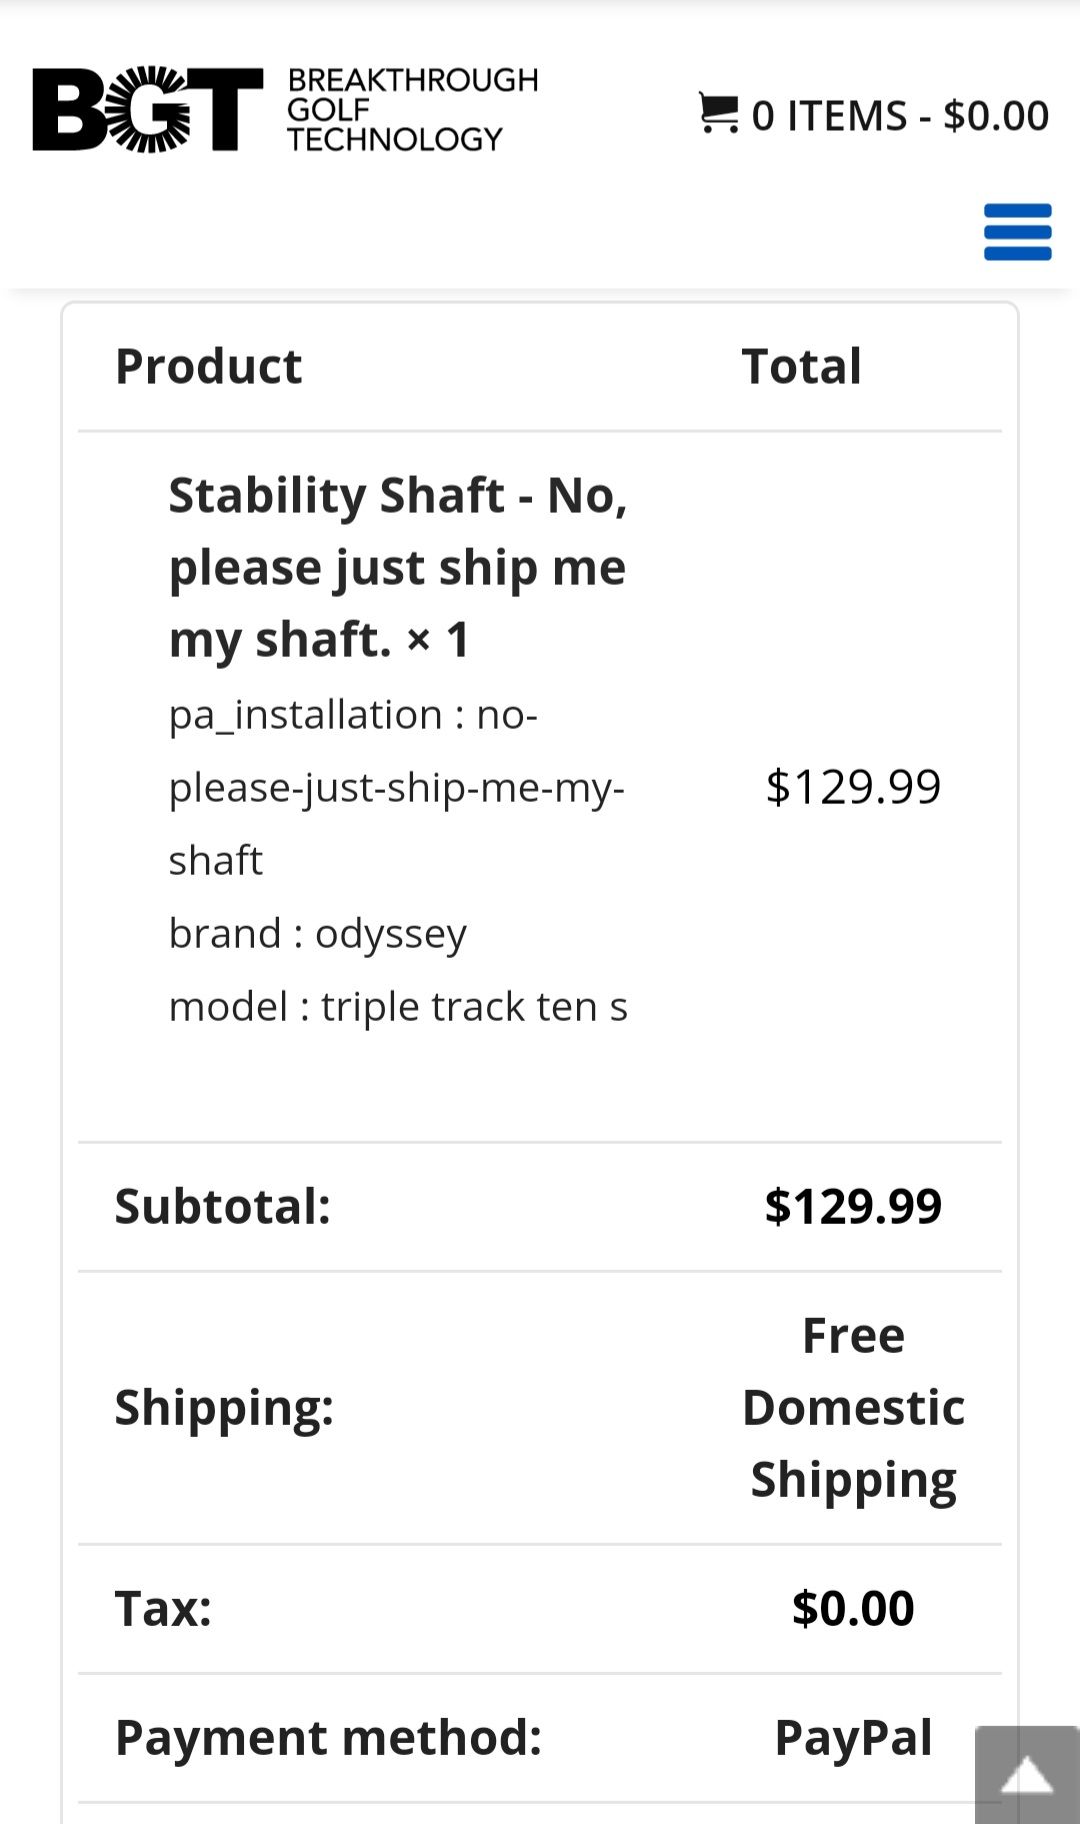This screenshot has width=1080, height=1824.
Task: Click the Subtotal label
Action: pos(222,1206)
